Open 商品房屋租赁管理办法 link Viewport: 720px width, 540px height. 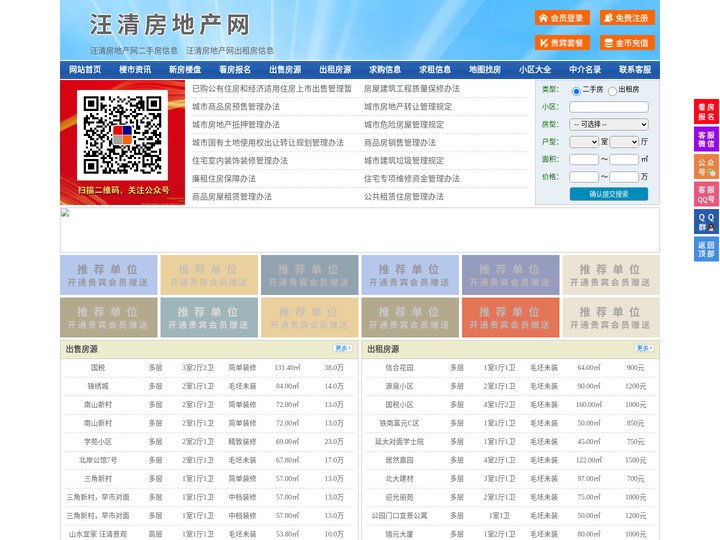(x=232, y=197)
